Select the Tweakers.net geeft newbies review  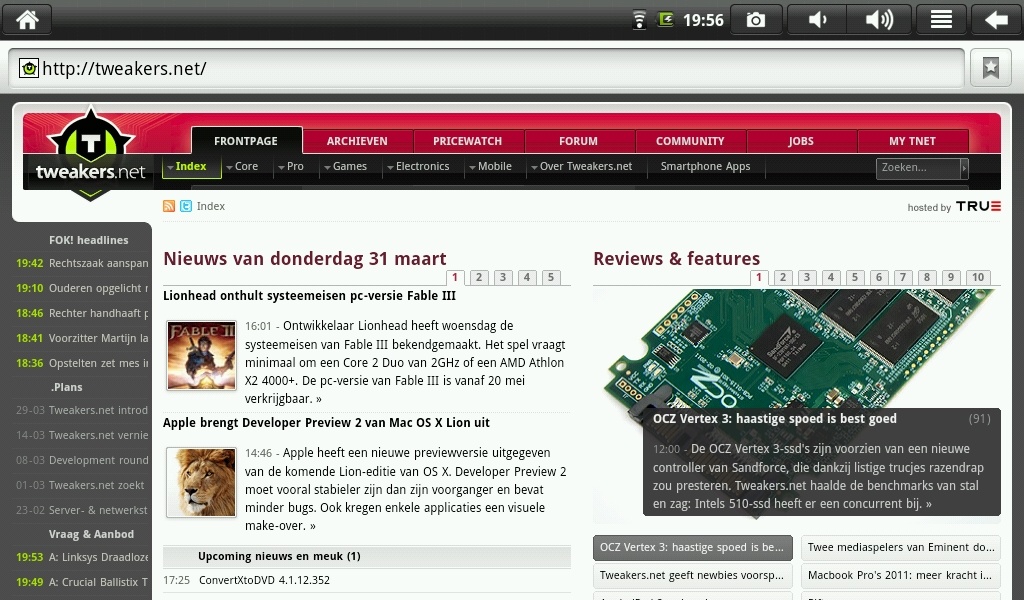coord(692,576)
